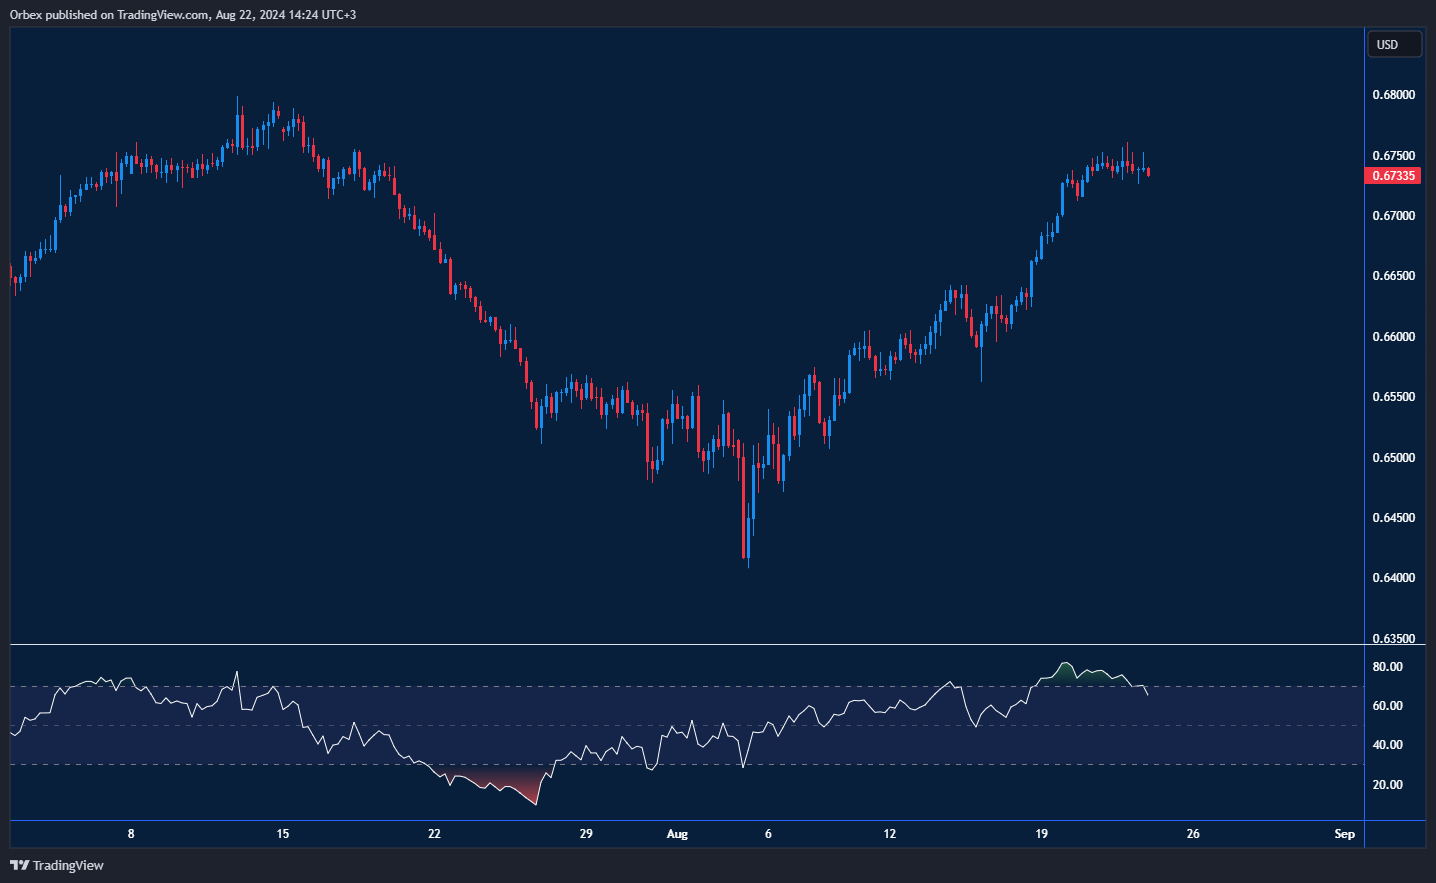Click the 20.00 label on RSI scale
Image resolution: width=1436 pixels, height=883 pixels.
click(x=1387, y=785)
